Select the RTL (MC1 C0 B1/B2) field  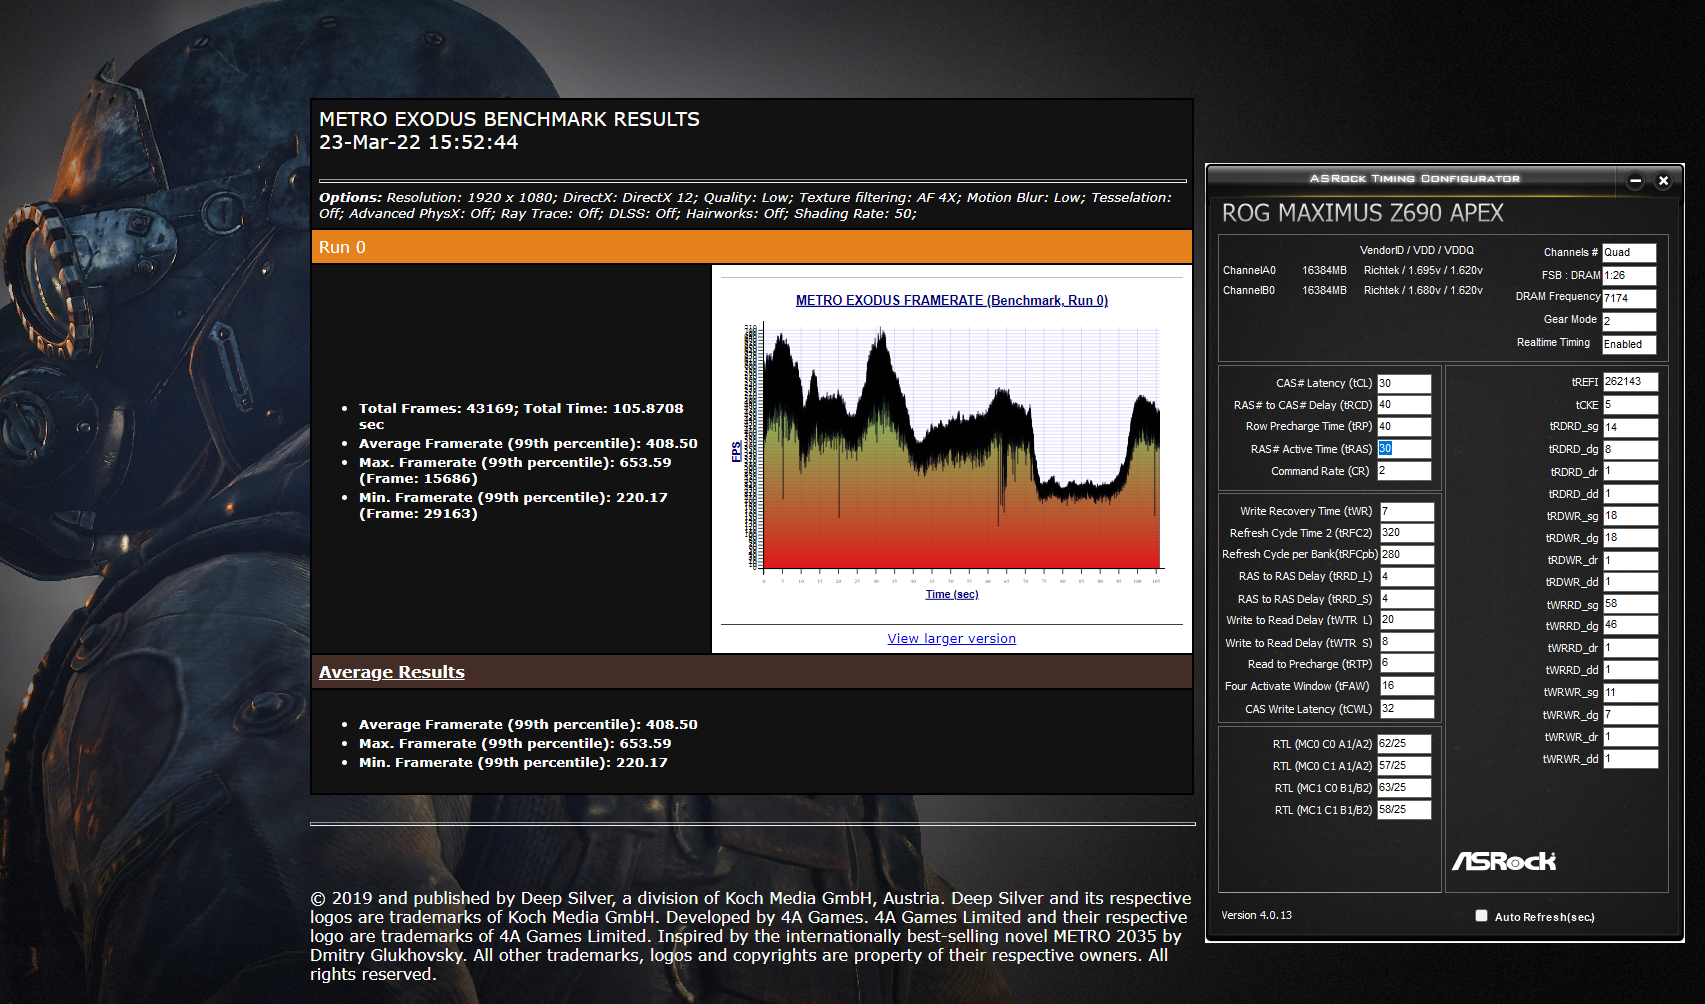(1404, 788)
